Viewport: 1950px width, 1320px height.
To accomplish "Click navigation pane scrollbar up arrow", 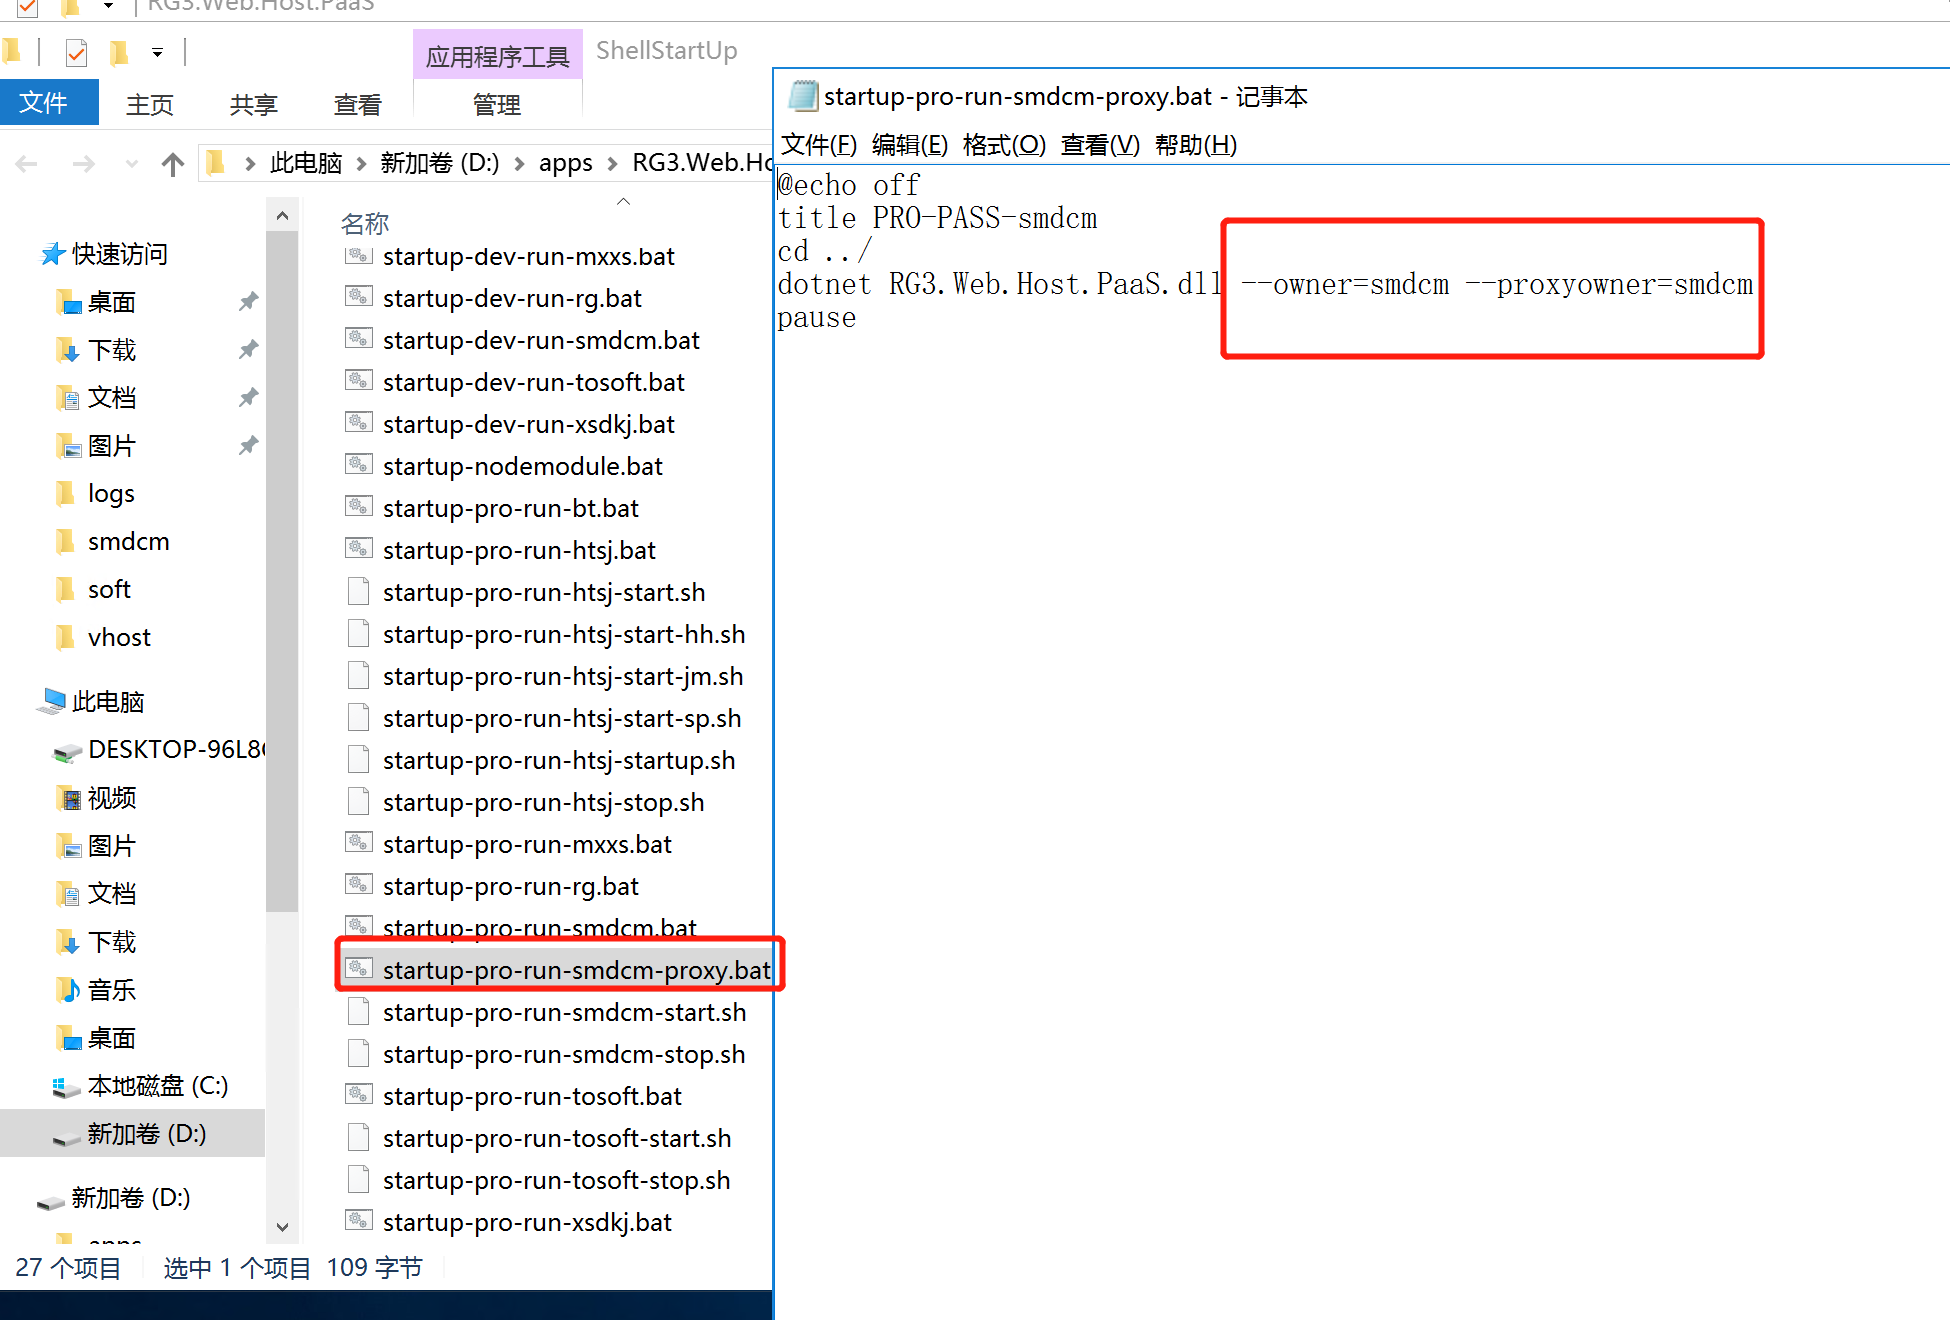I will (x=282, y=215).
